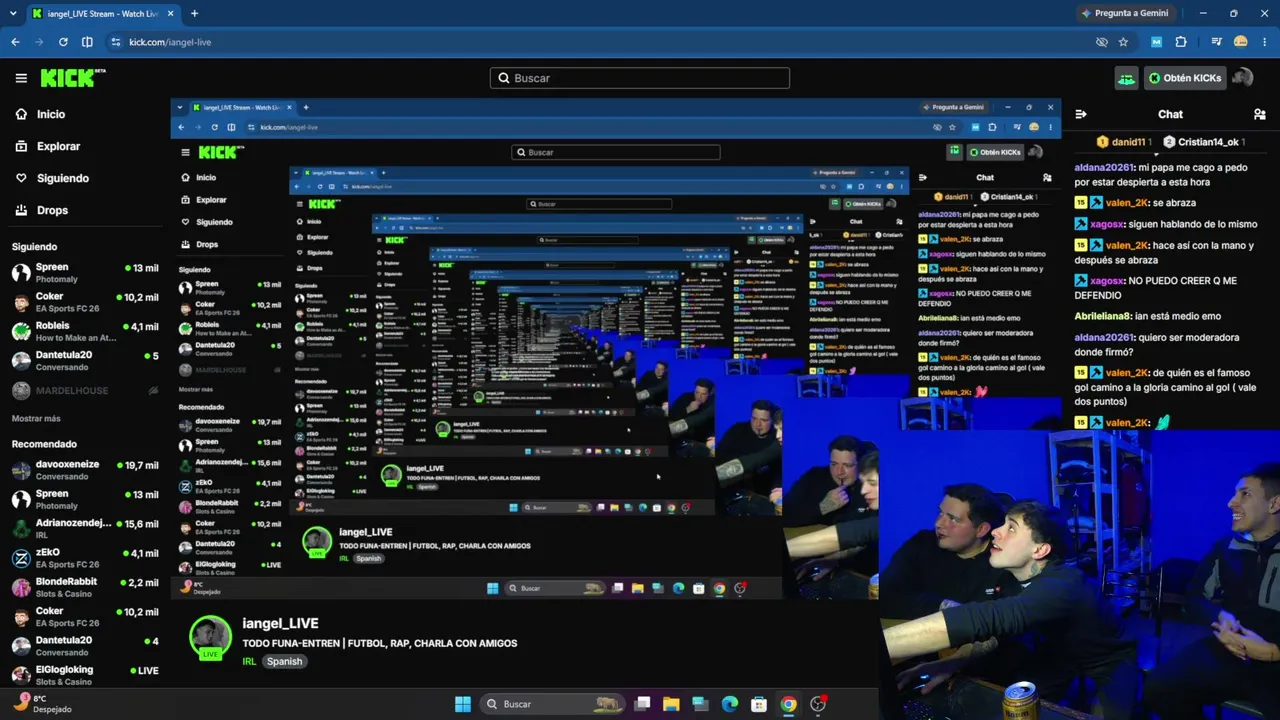The image size is (1280, 720).
Task: Open Task View from the taskbar
Action: point(643,704)
